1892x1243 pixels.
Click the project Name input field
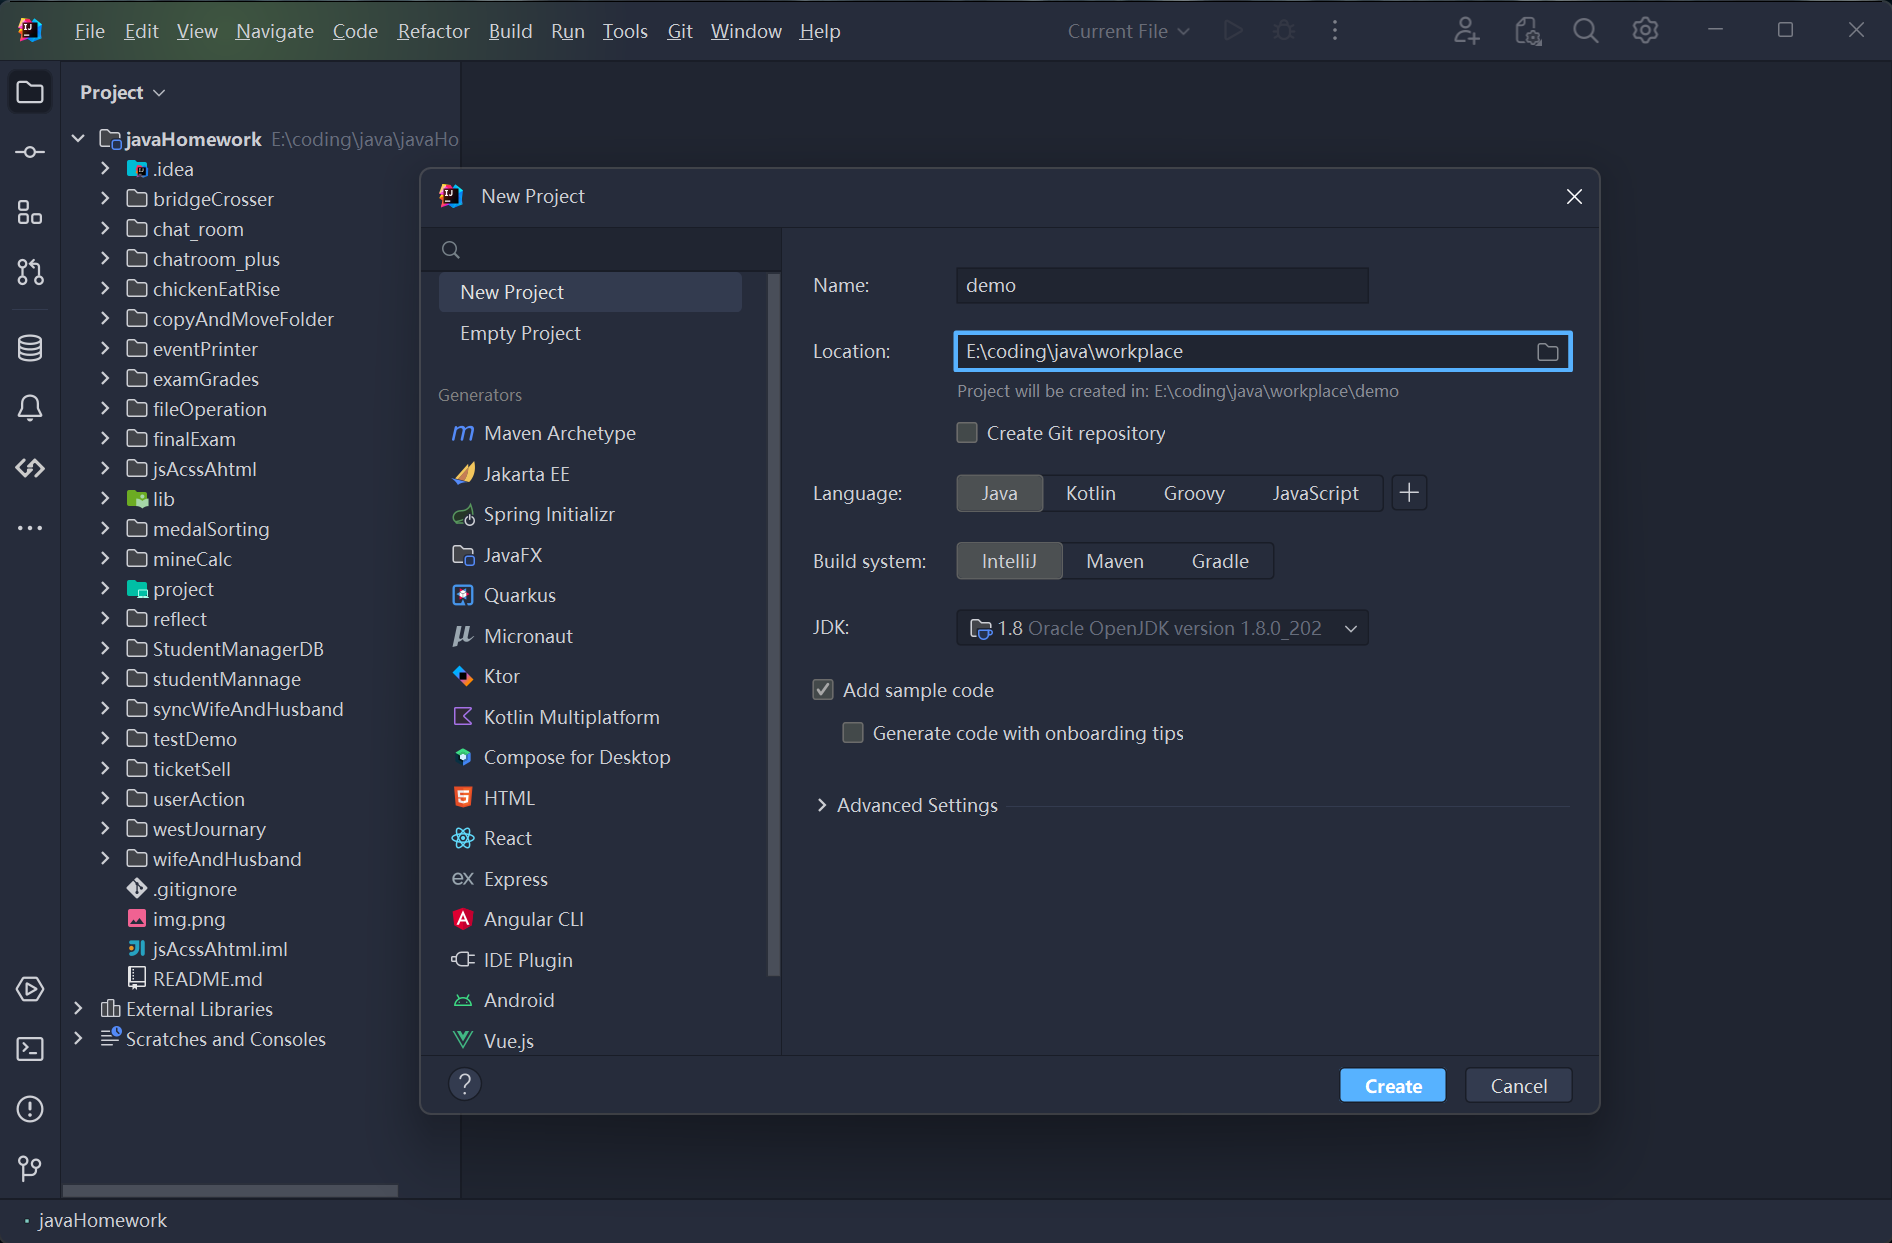[1162, 286]
